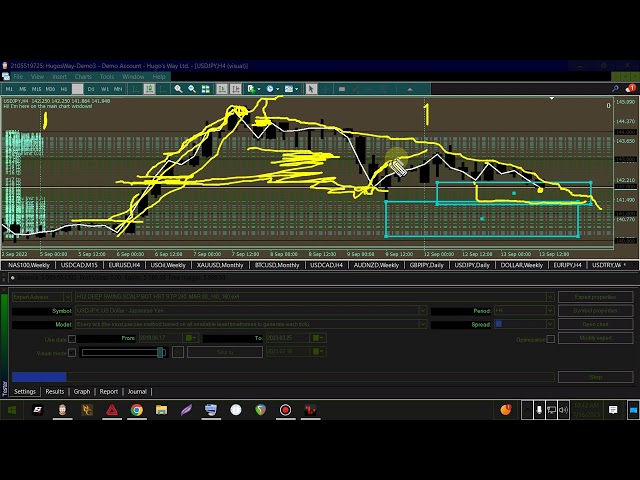Click the zoom in magnifier icon
The height and width of the screenshot is (480, 640).
(179, 89)
